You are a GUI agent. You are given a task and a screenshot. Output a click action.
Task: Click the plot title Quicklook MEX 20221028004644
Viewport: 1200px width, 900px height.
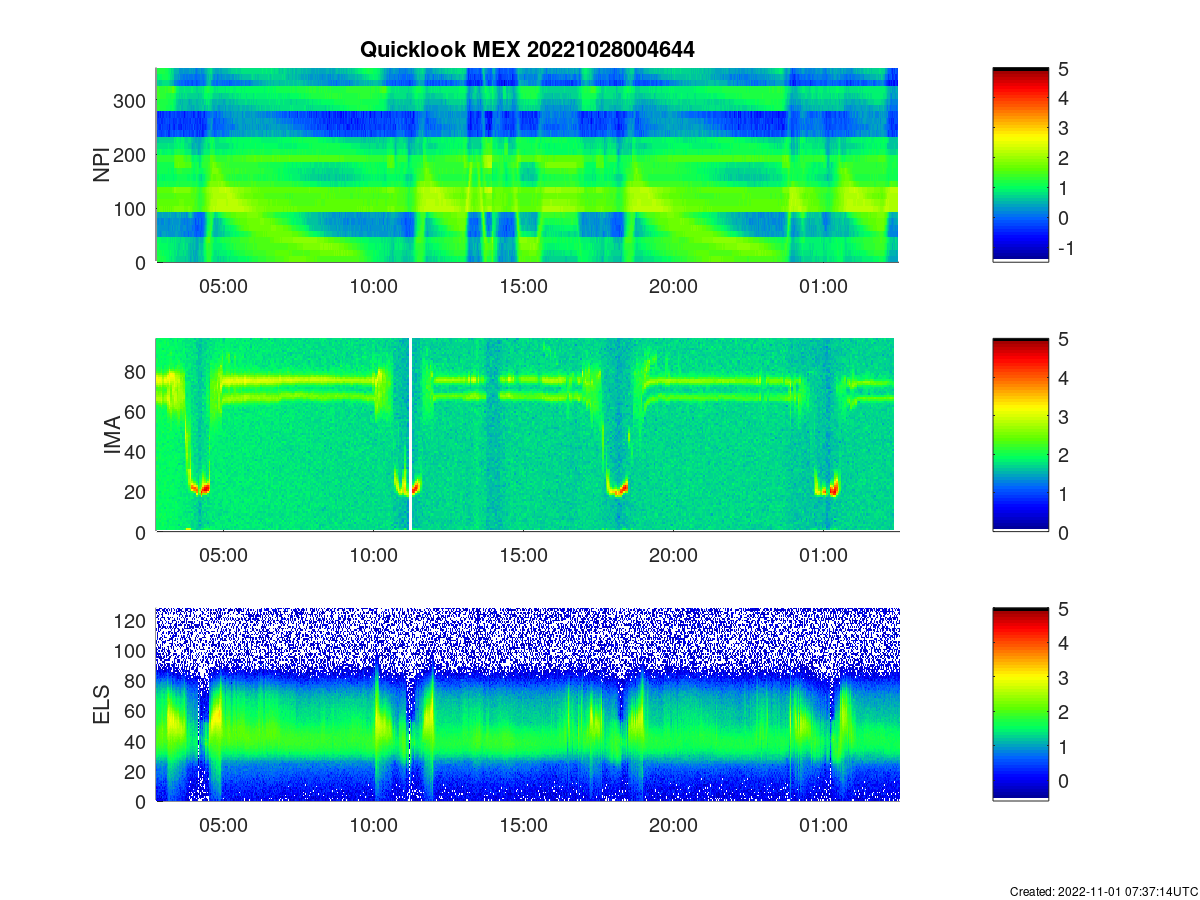coord(527,48)
